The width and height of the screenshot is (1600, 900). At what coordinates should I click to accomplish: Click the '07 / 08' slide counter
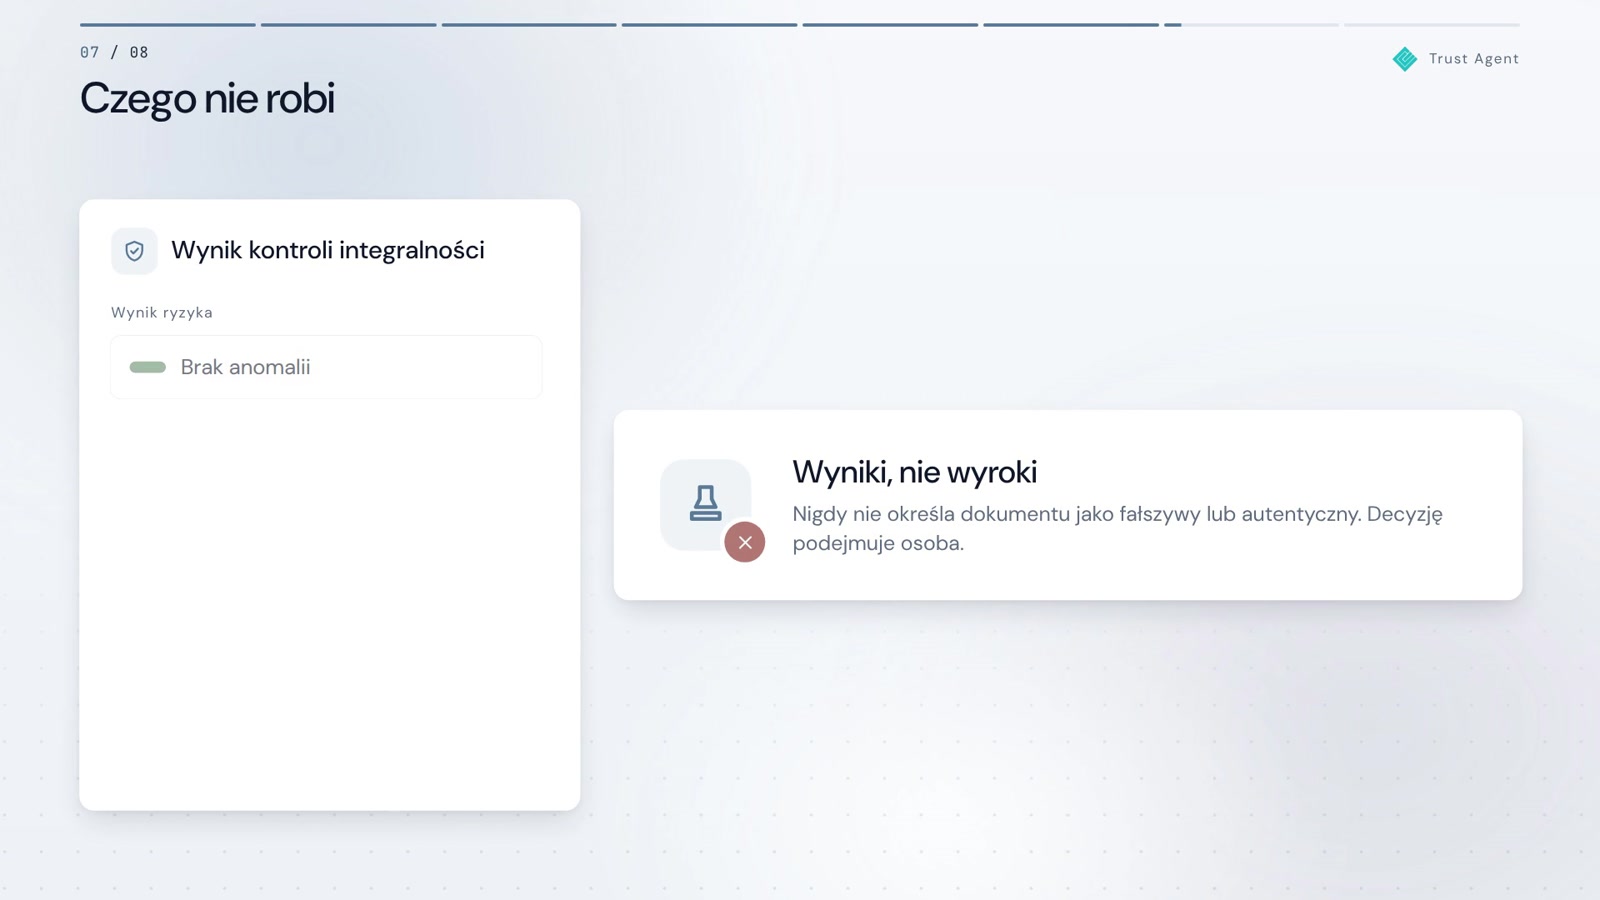tap(114, 52)
